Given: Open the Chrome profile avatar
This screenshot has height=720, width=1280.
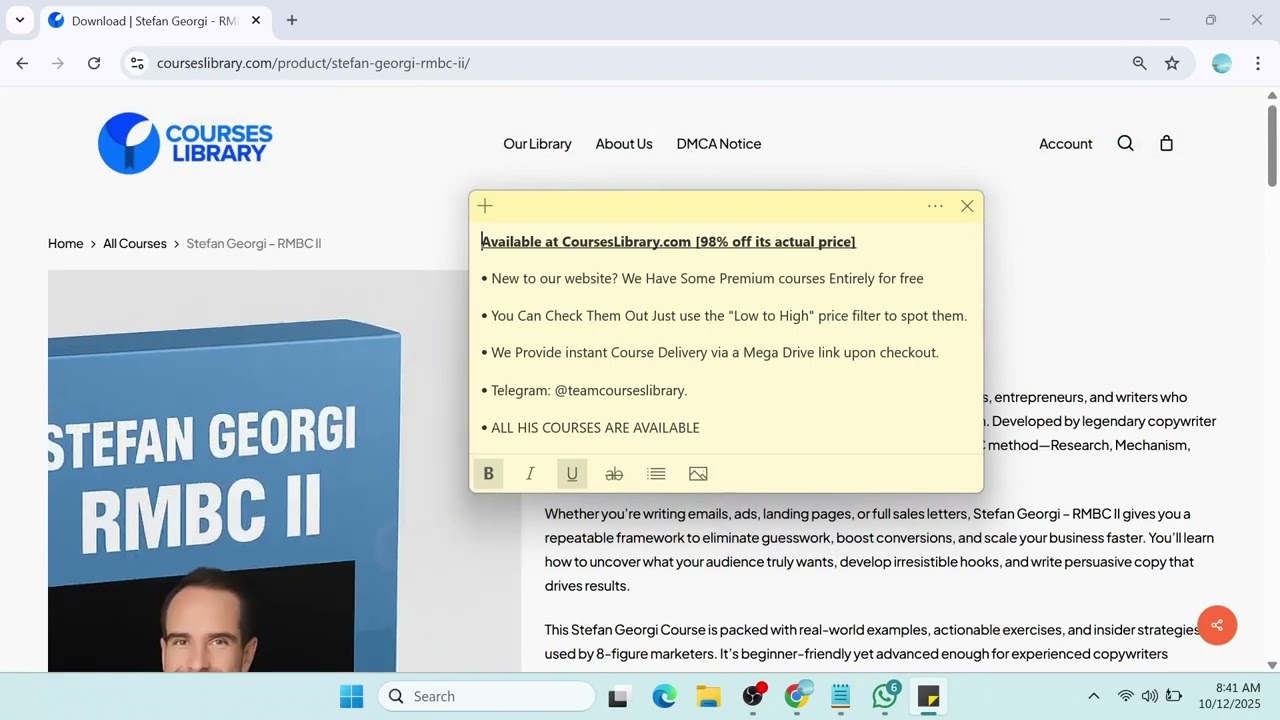Looking at the screenshot, I should pyautogui.click(x=1222, y=63).
